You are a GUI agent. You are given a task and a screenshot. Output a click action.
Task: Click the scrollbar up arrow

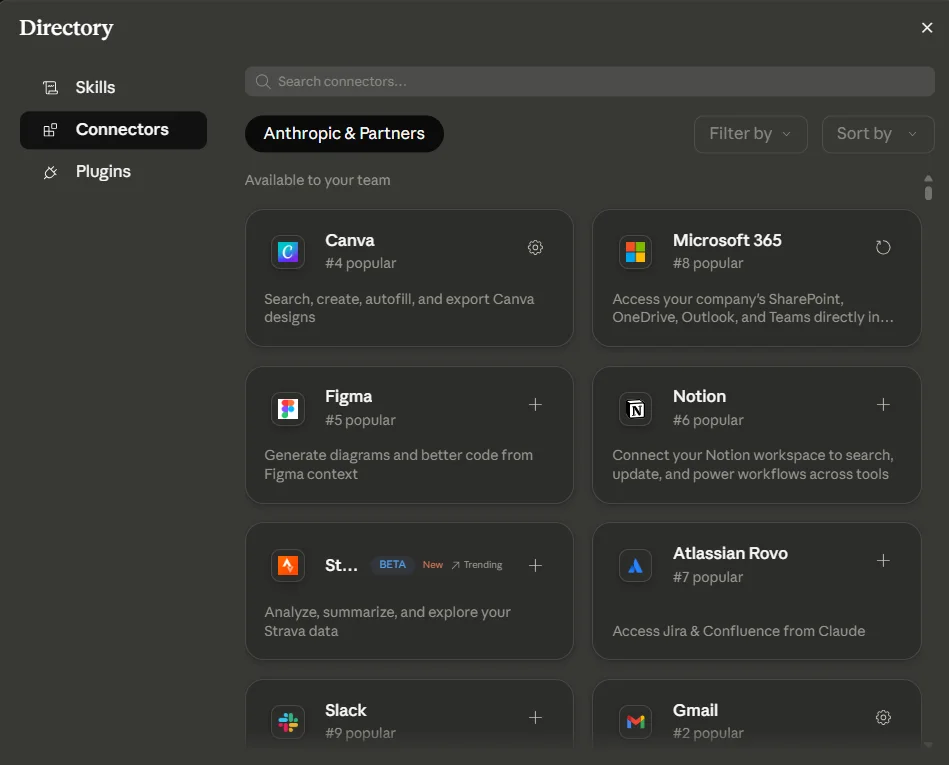click(928, 178)
